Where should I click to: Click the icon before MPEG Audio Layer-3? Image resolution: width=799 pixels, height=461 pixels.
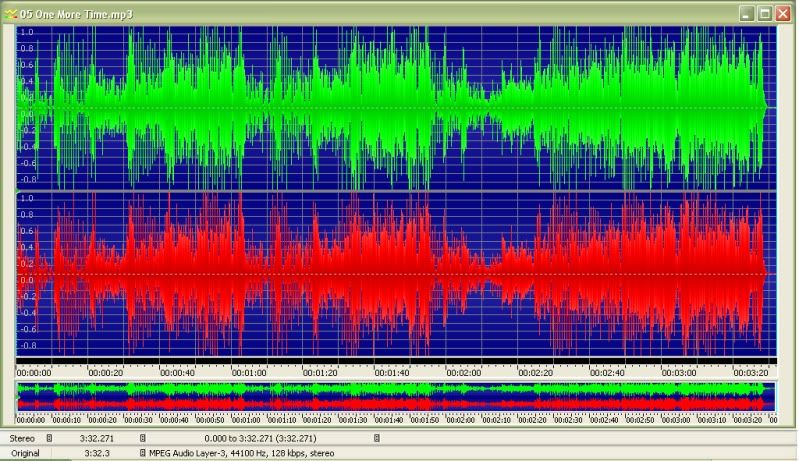(143, 453)
